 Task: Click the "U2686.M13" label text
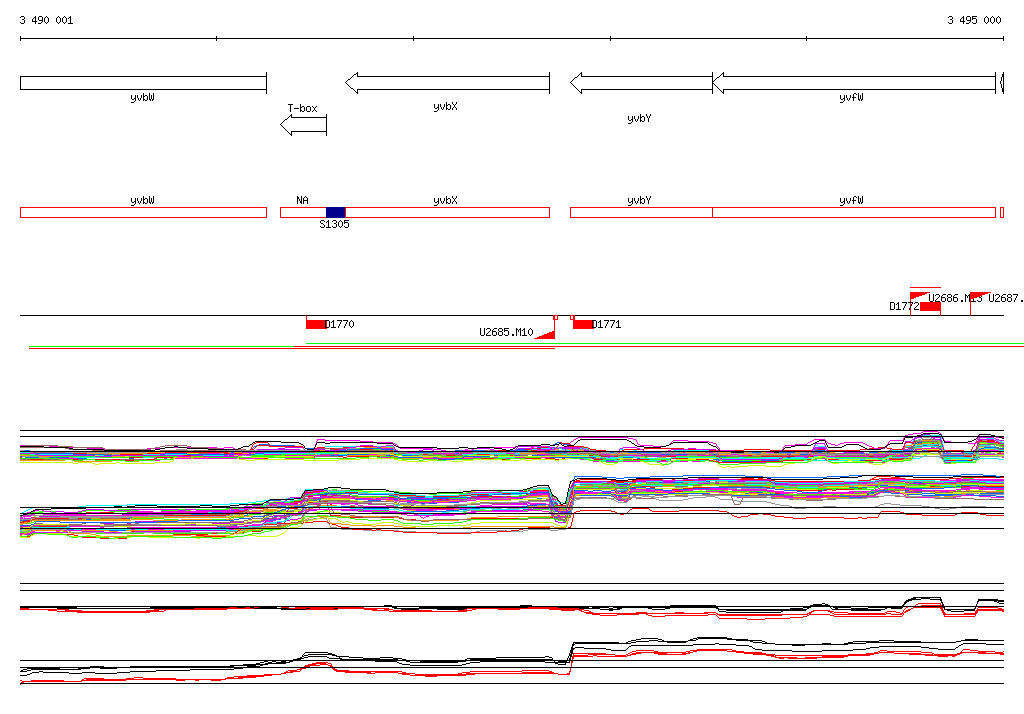coord(955,299)
